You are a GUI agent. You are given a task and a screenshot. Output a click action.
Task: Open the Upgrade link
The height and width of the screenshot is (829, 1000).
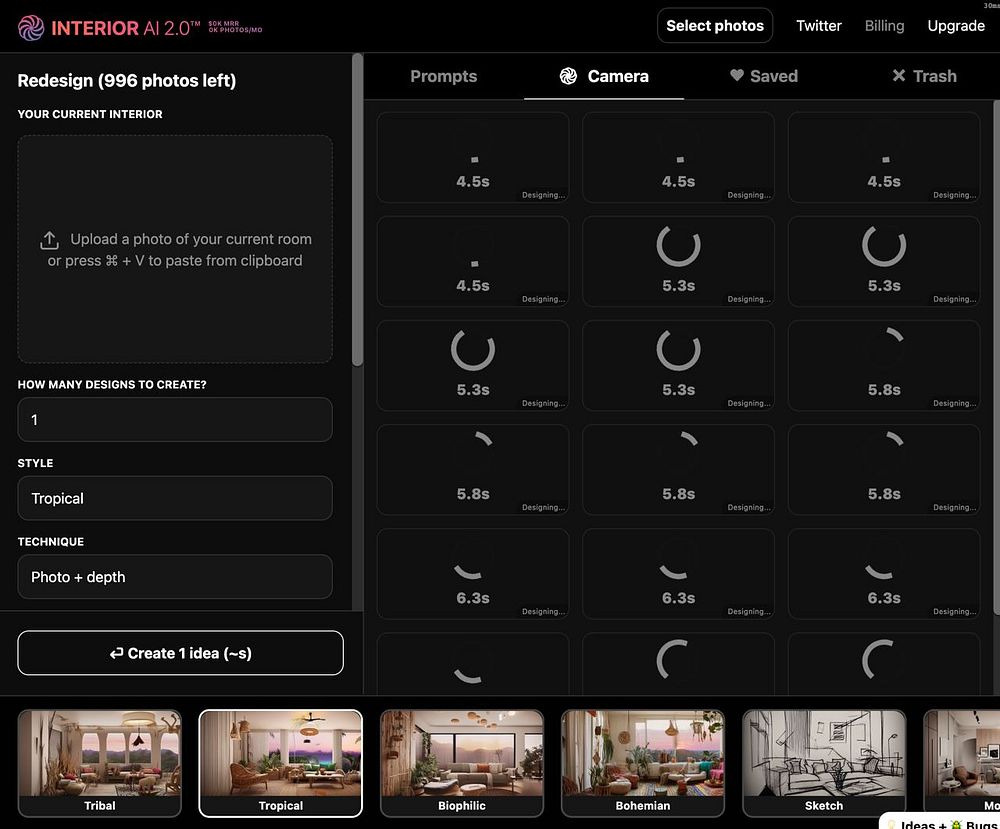pos(956,26)
